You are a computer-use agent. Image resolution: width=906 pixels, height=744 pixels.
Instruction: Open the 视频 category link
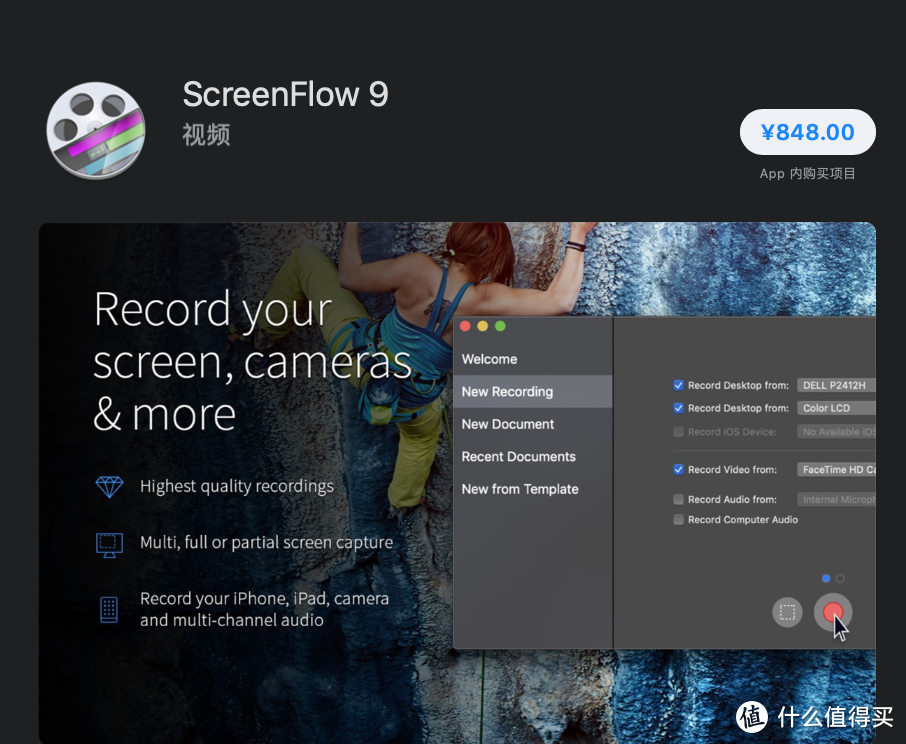click(x=206, y=135)
